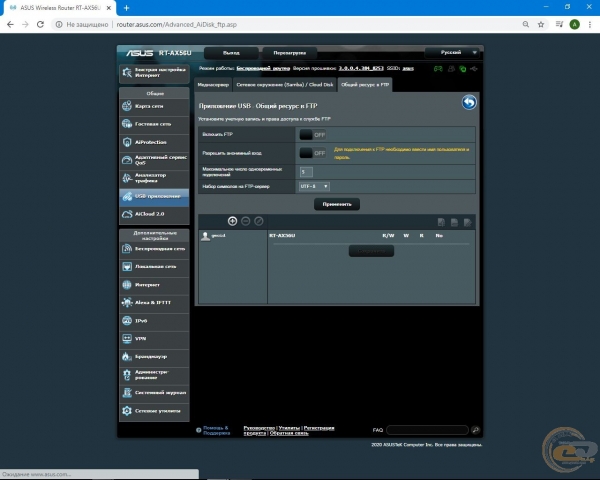
Task: Open LAN (Локальная сеть) icon
Action: tap(127, 266)
